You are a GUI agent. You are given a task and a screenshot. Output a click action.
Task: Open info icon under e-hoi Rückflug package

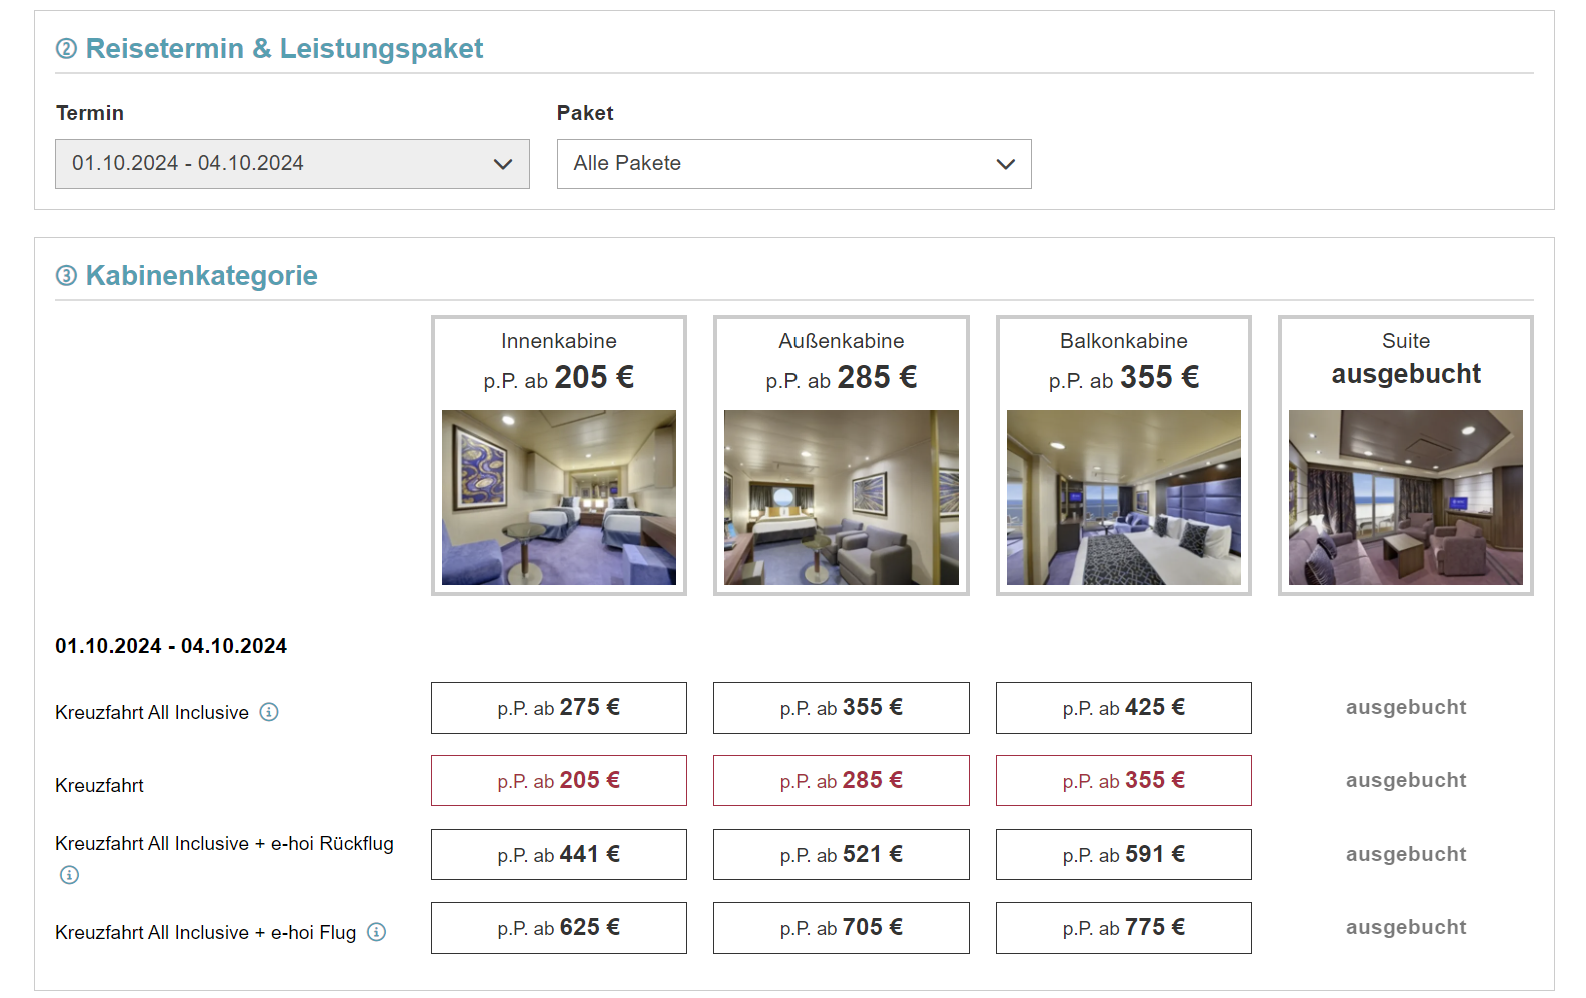point(69,875)
